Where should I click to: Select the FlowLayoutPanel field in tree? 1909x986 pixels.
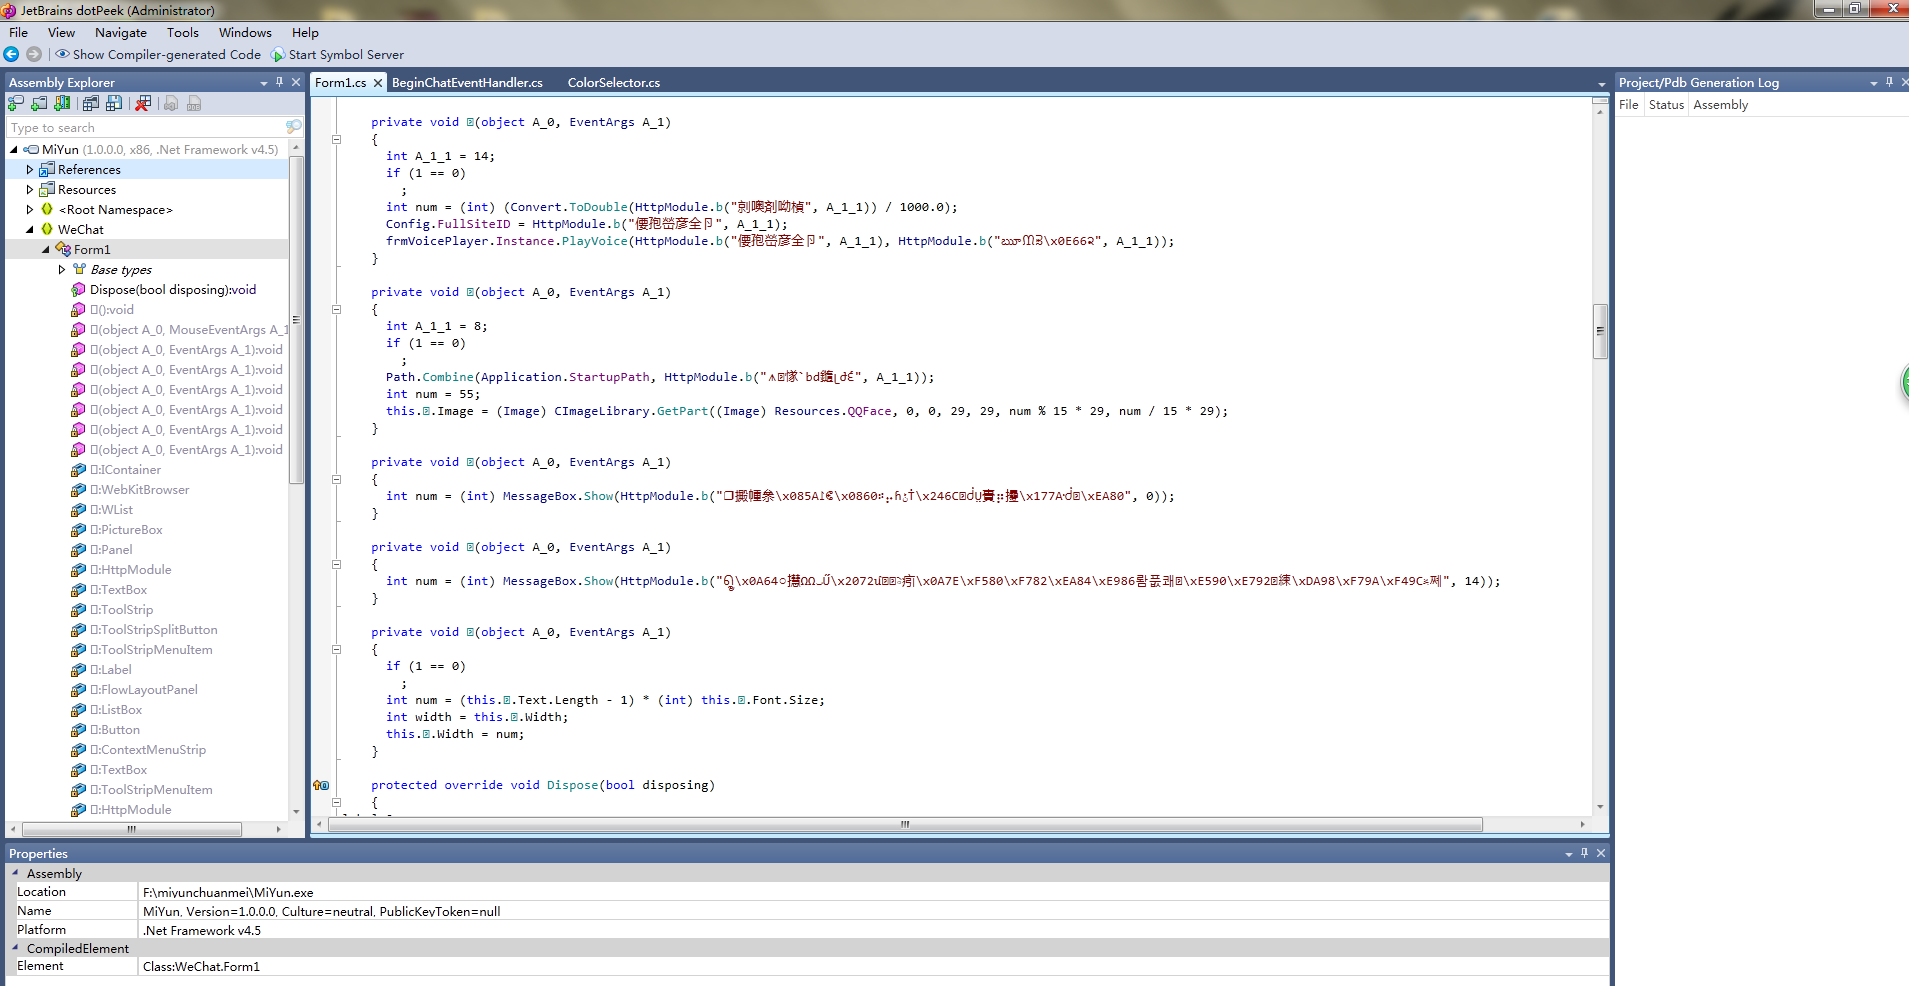[143, 689]
